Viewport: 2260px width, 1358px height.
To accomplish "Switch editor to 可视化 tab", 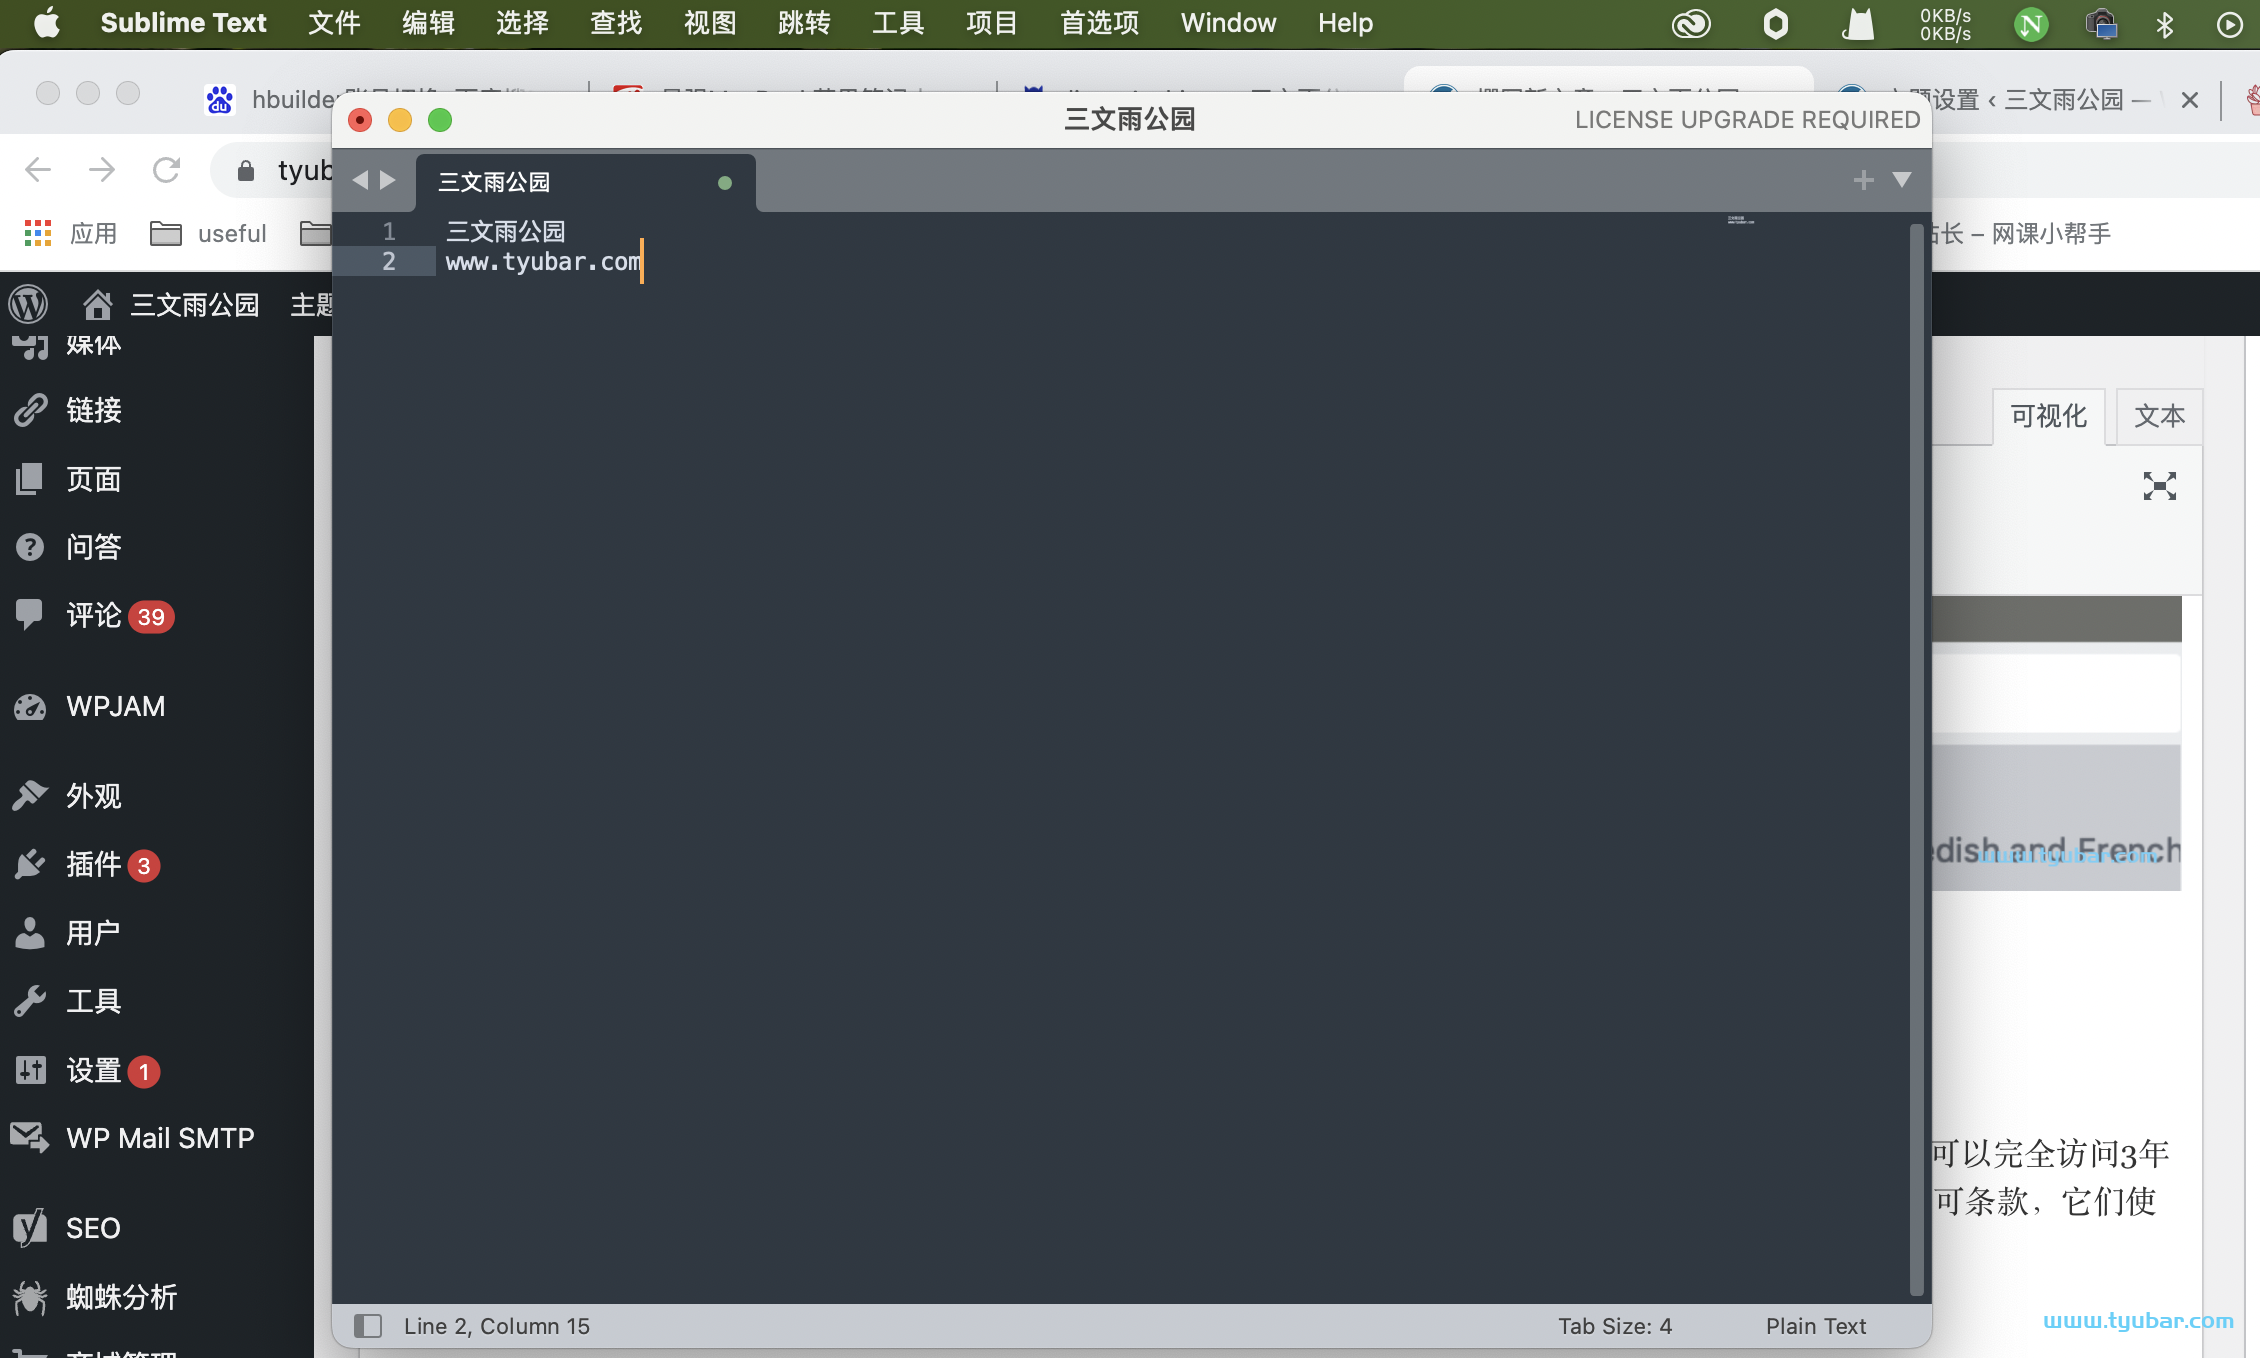I will pyautogui.click(x=2048, y=416).
